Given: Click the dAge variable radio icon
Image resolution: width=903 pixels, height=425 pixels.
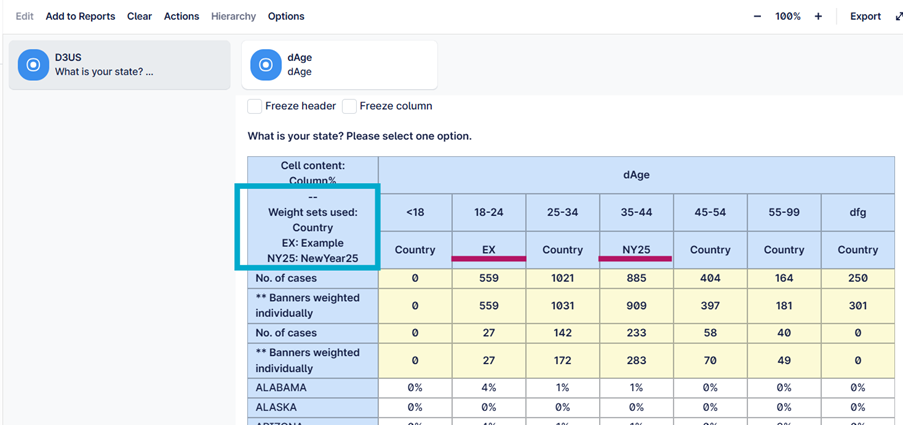Looking at the screenshot, I should point(265,65).
